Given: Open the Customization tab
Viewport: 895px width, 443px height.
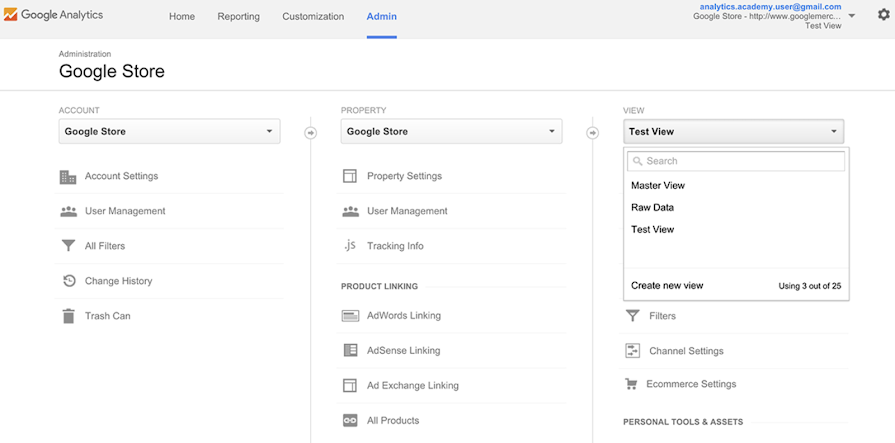Looking at the screenshot, I should coord(313,17).
